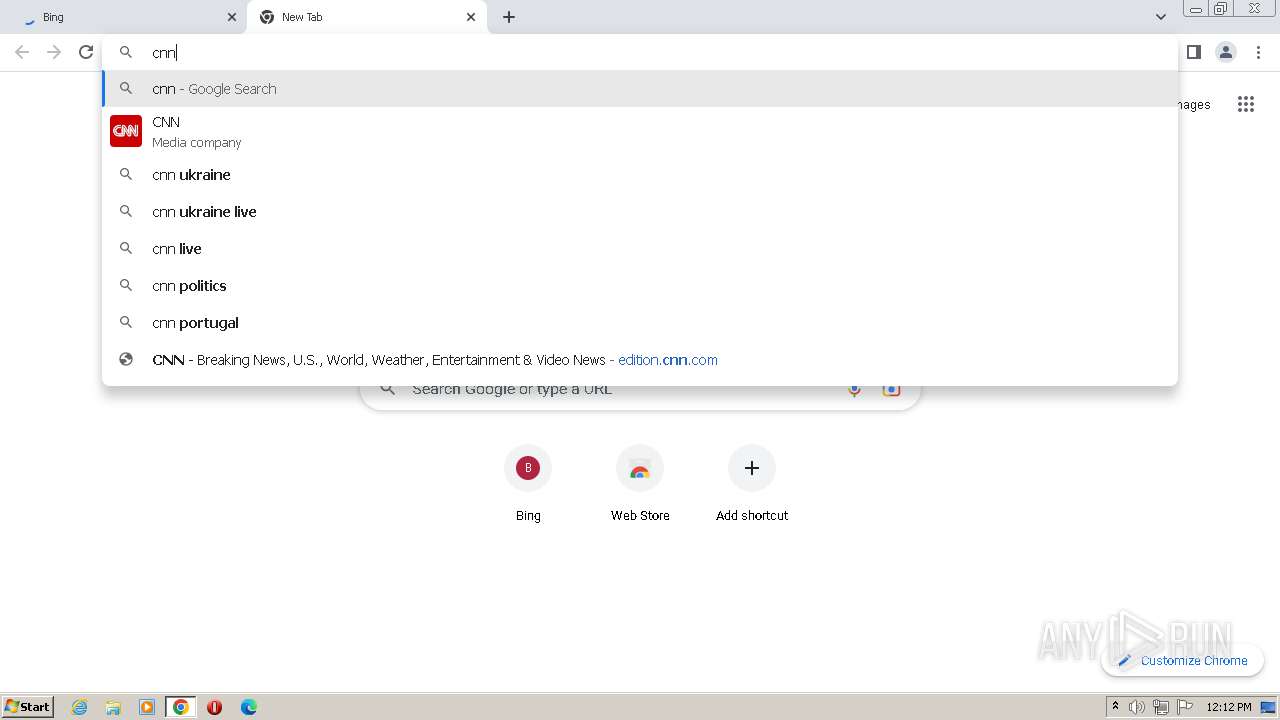Show hidden system tray icons arrow
Image resolution: width=1280 pixels, height=720 pixels.
(x=1115, y=707)
